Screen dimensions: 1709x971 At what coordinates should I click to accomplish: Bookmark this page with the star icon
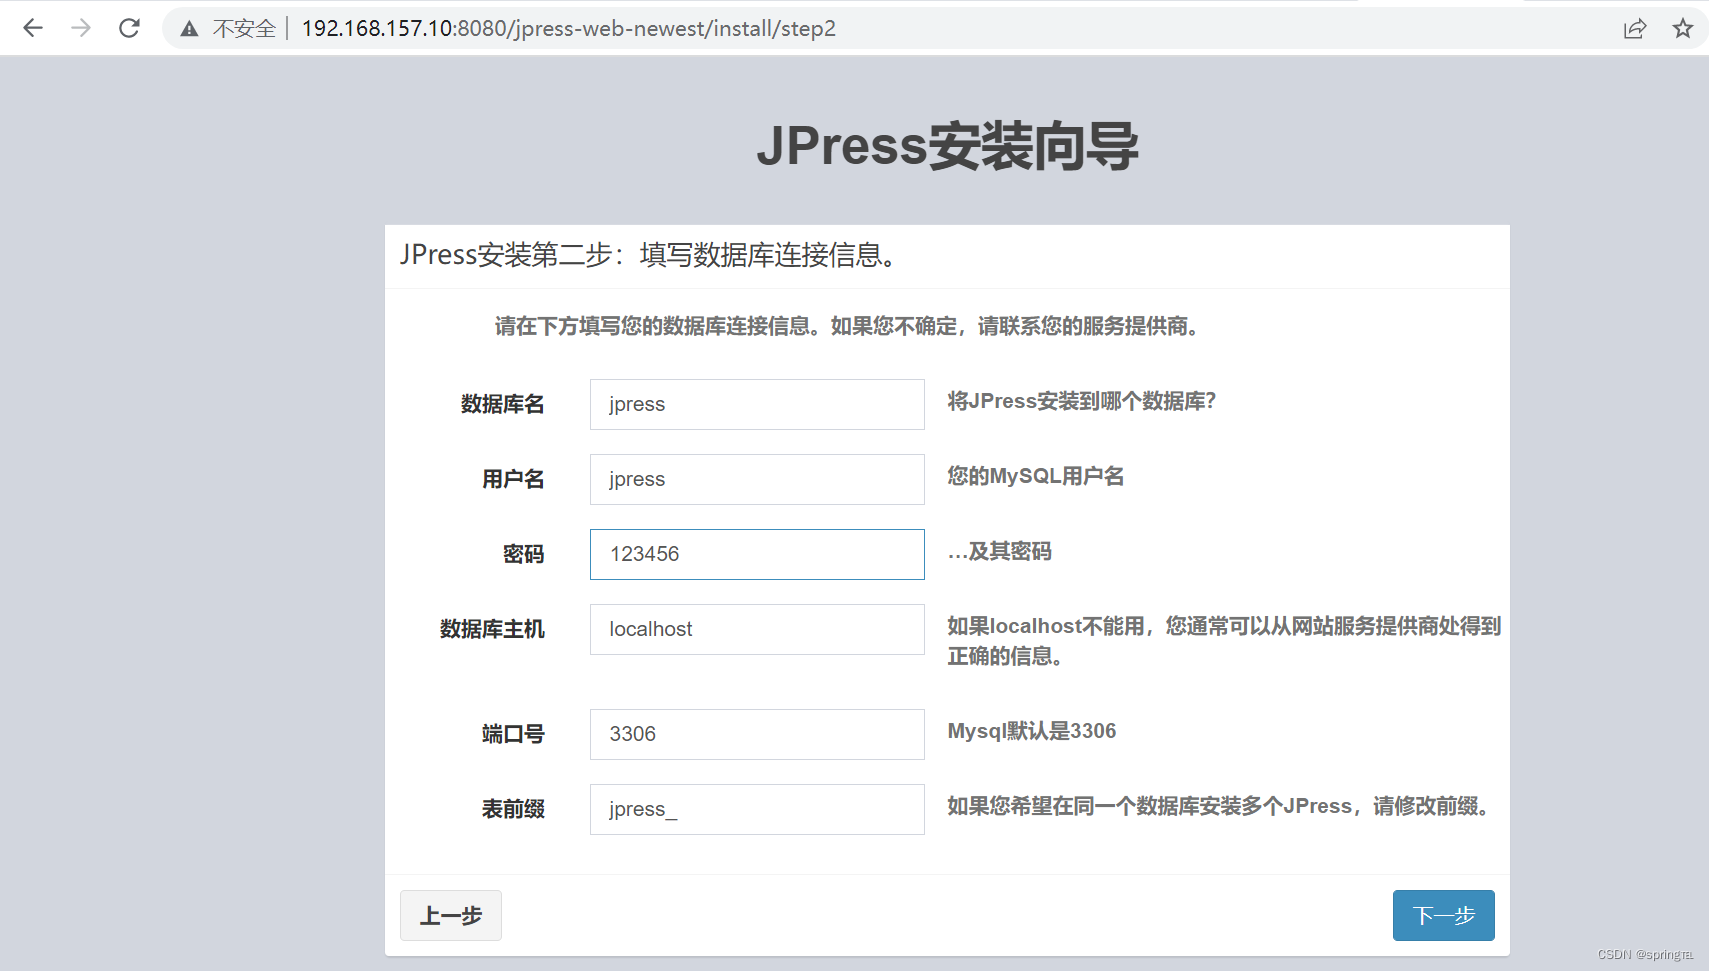coord(1683,28)
